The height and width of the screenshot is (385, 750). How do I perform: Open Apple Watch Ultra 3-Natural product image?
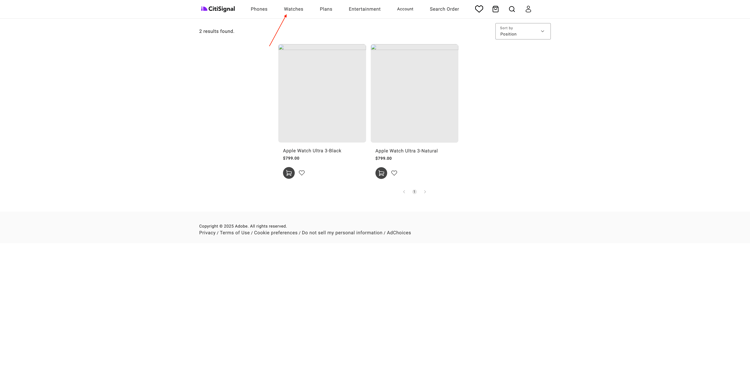coord(414,93)
